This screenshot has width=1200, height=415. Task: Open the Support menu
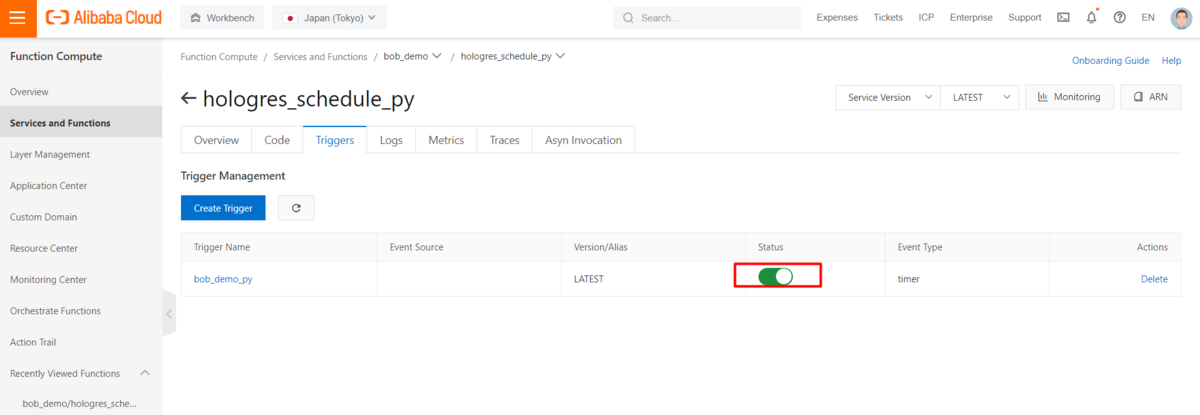pos(1025,18)
